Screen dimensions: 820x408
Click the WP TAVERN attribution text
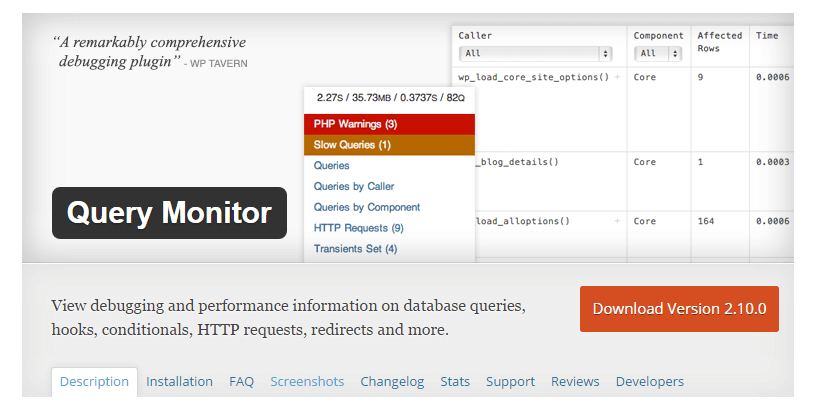(x=219, y=64)
